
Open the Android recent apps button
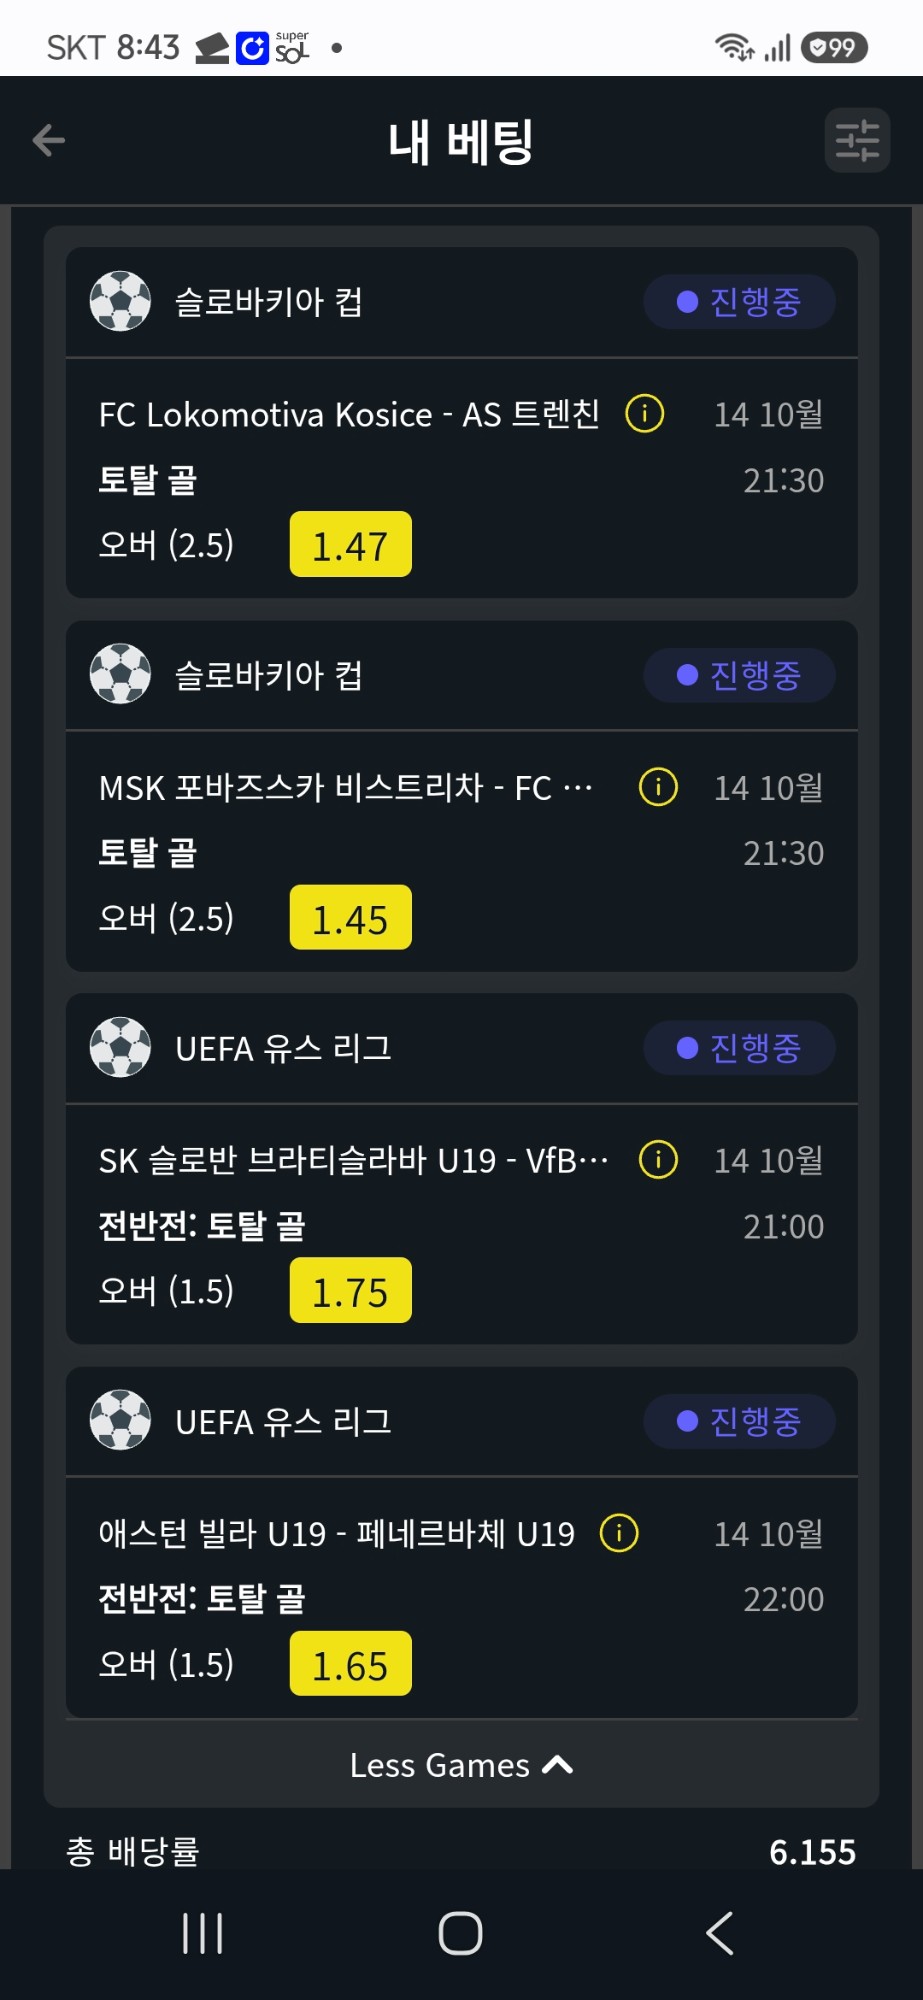202,1933
